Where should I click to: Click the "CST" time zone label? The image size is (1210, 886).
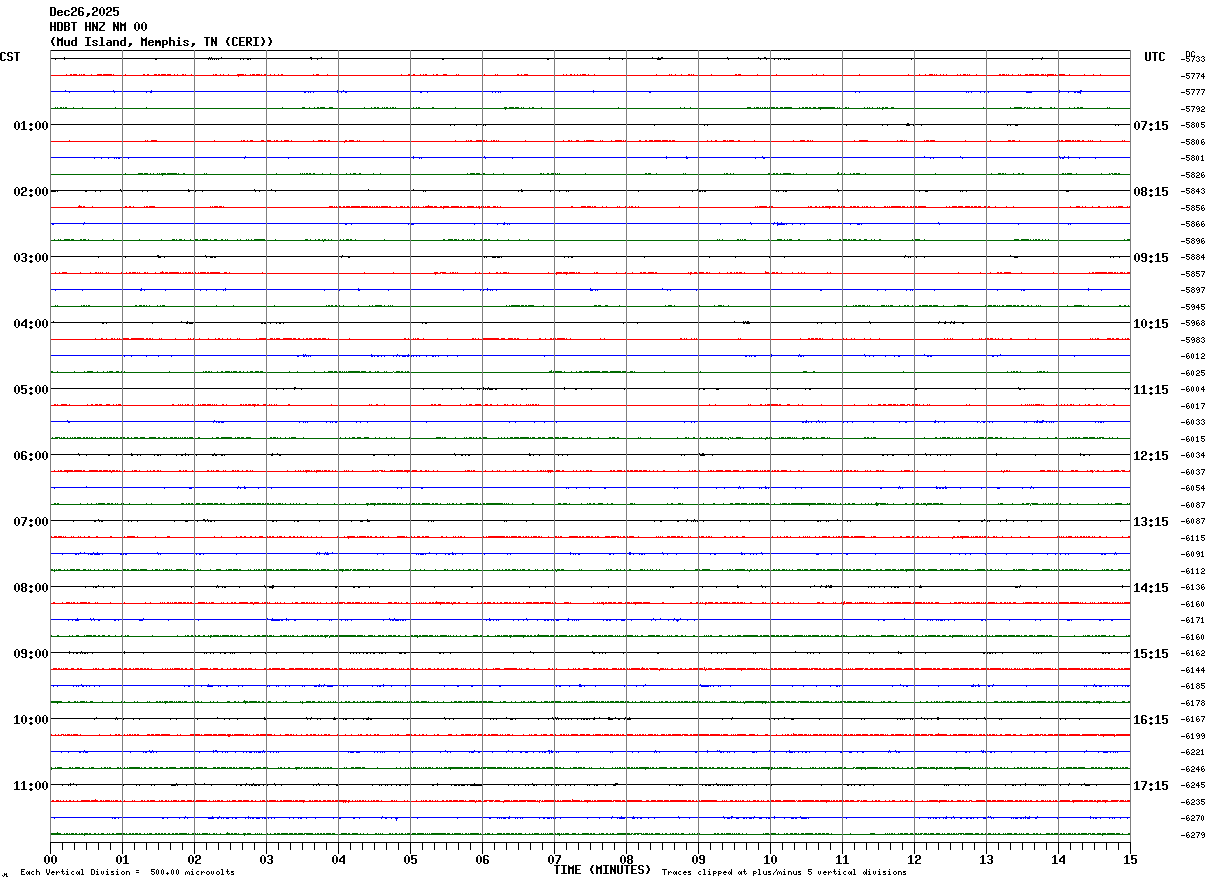(x=10, y=57)
